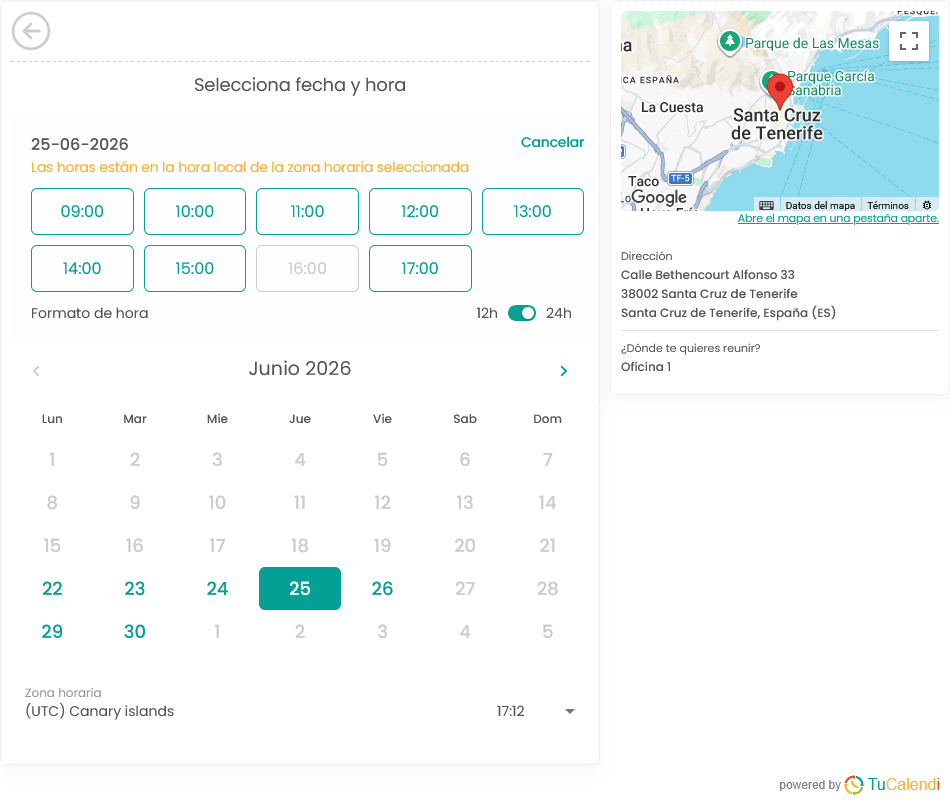
Task: Pick June 30 in the calendar
Action: click(135, 631)
